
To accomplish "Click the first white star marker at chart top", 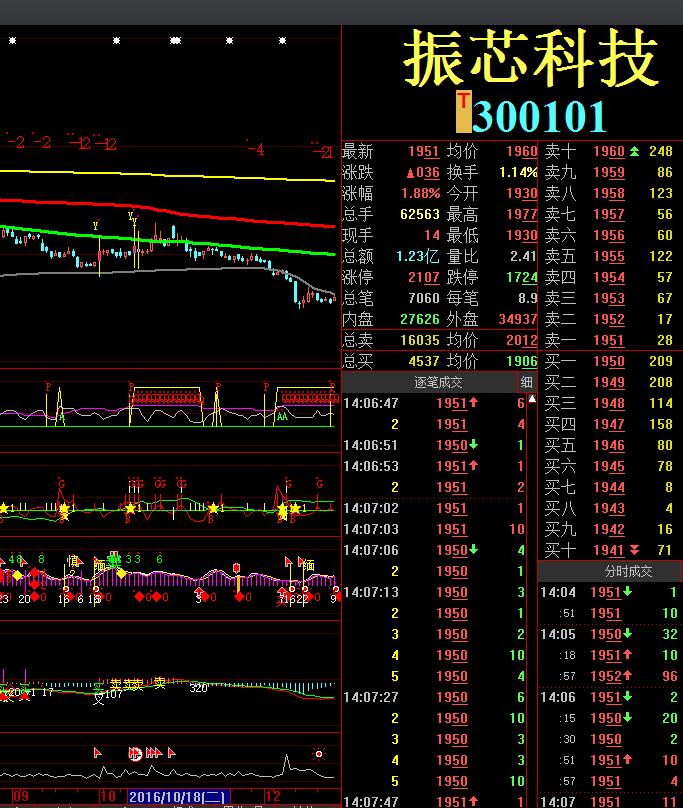I will (x=12, y=40).
